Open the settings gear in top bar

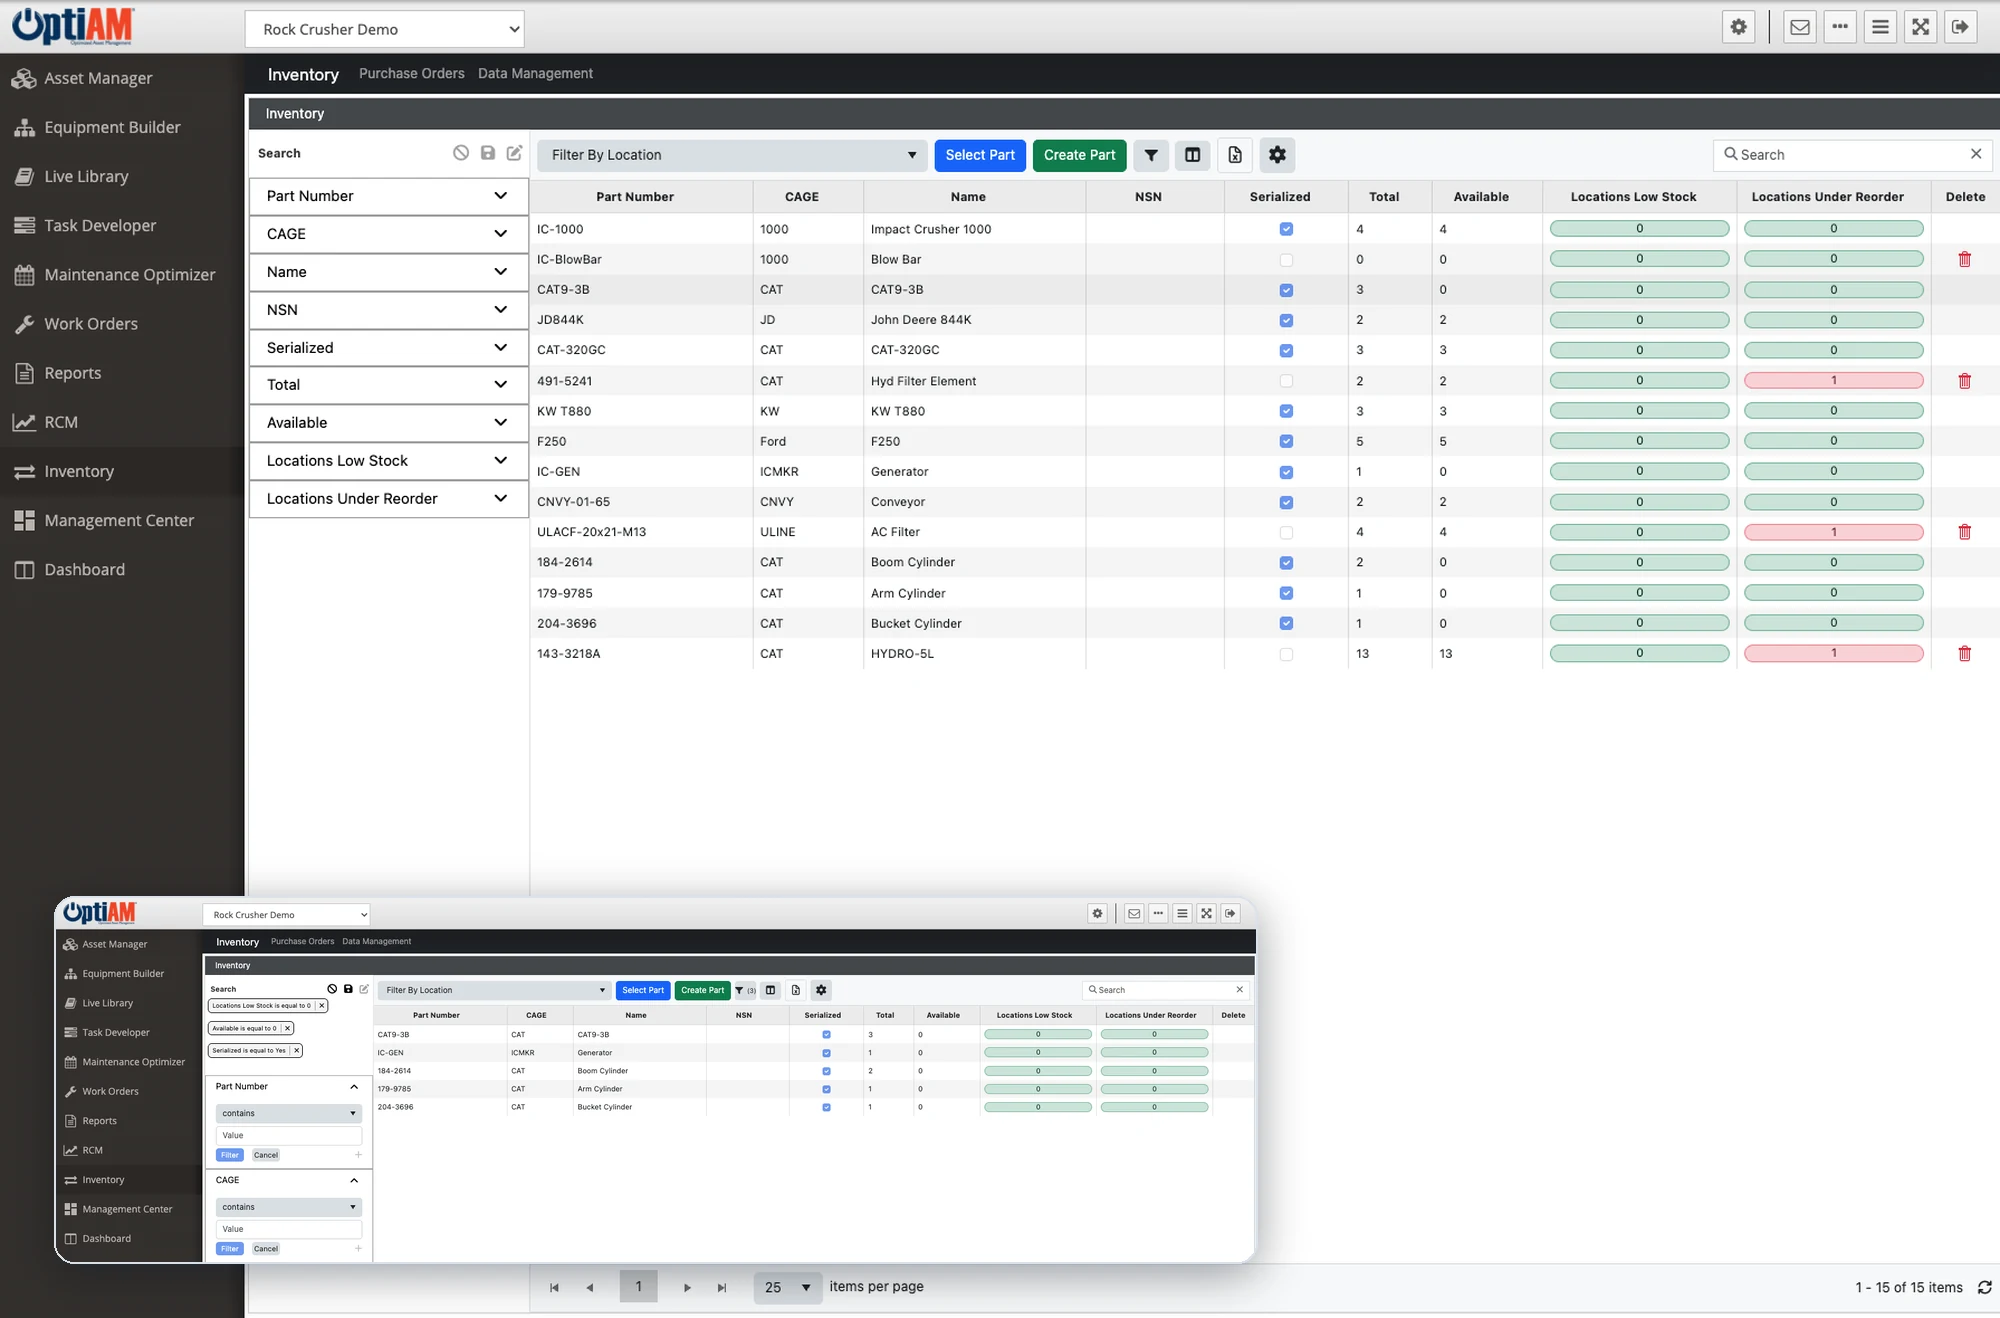[1739, 27]
